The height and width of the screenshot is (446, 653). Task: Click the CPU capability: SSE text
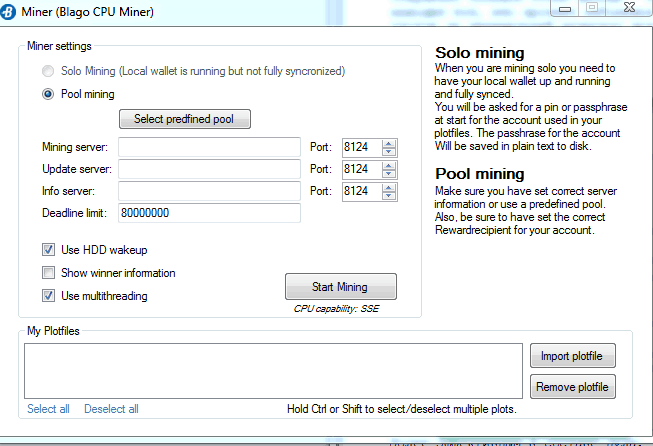coord(336,309)
